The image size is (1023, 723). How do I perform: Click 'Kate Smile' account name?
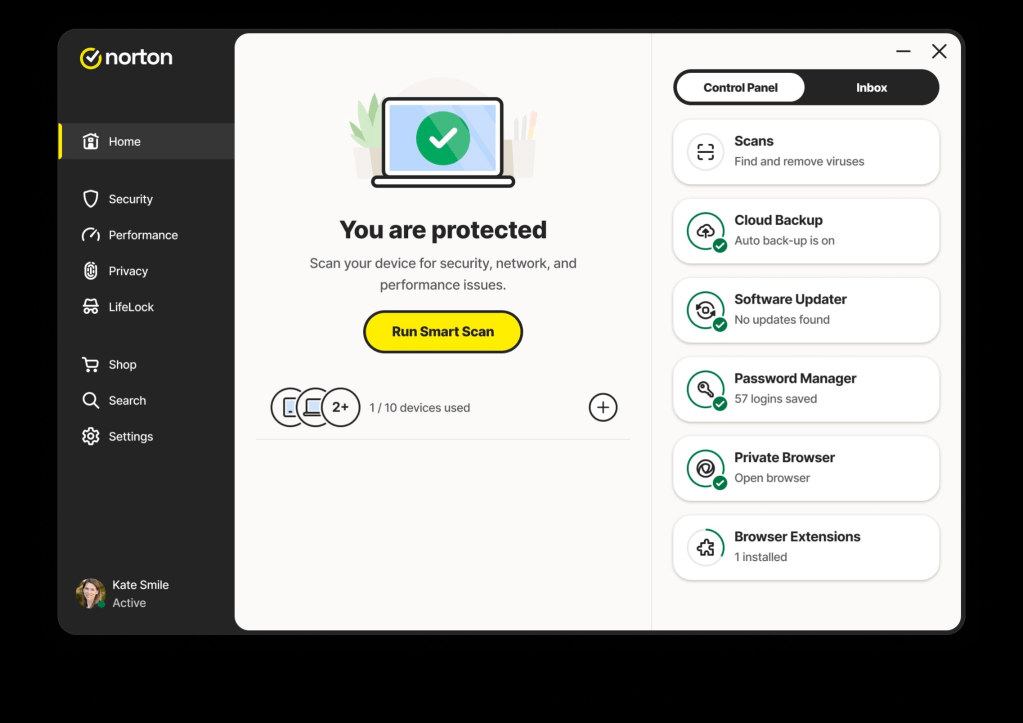pos(140,585)
